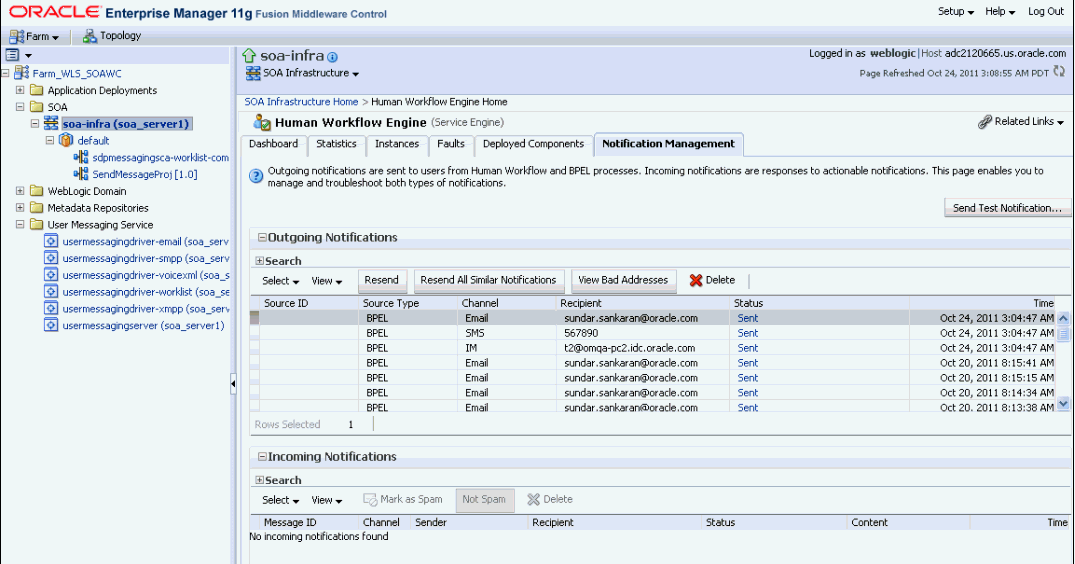
Task: Open the Setup menu
Action: (x=956, y=12)
